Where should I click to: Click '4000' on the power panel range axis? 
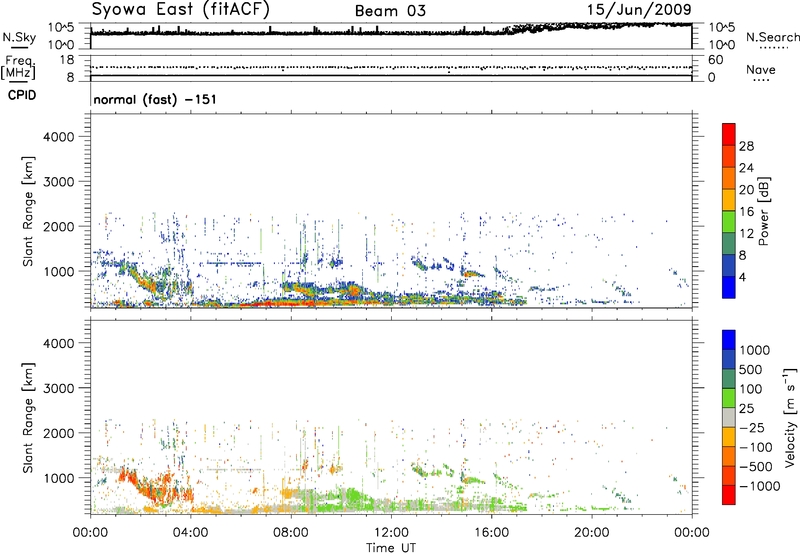tap(59, 137)
